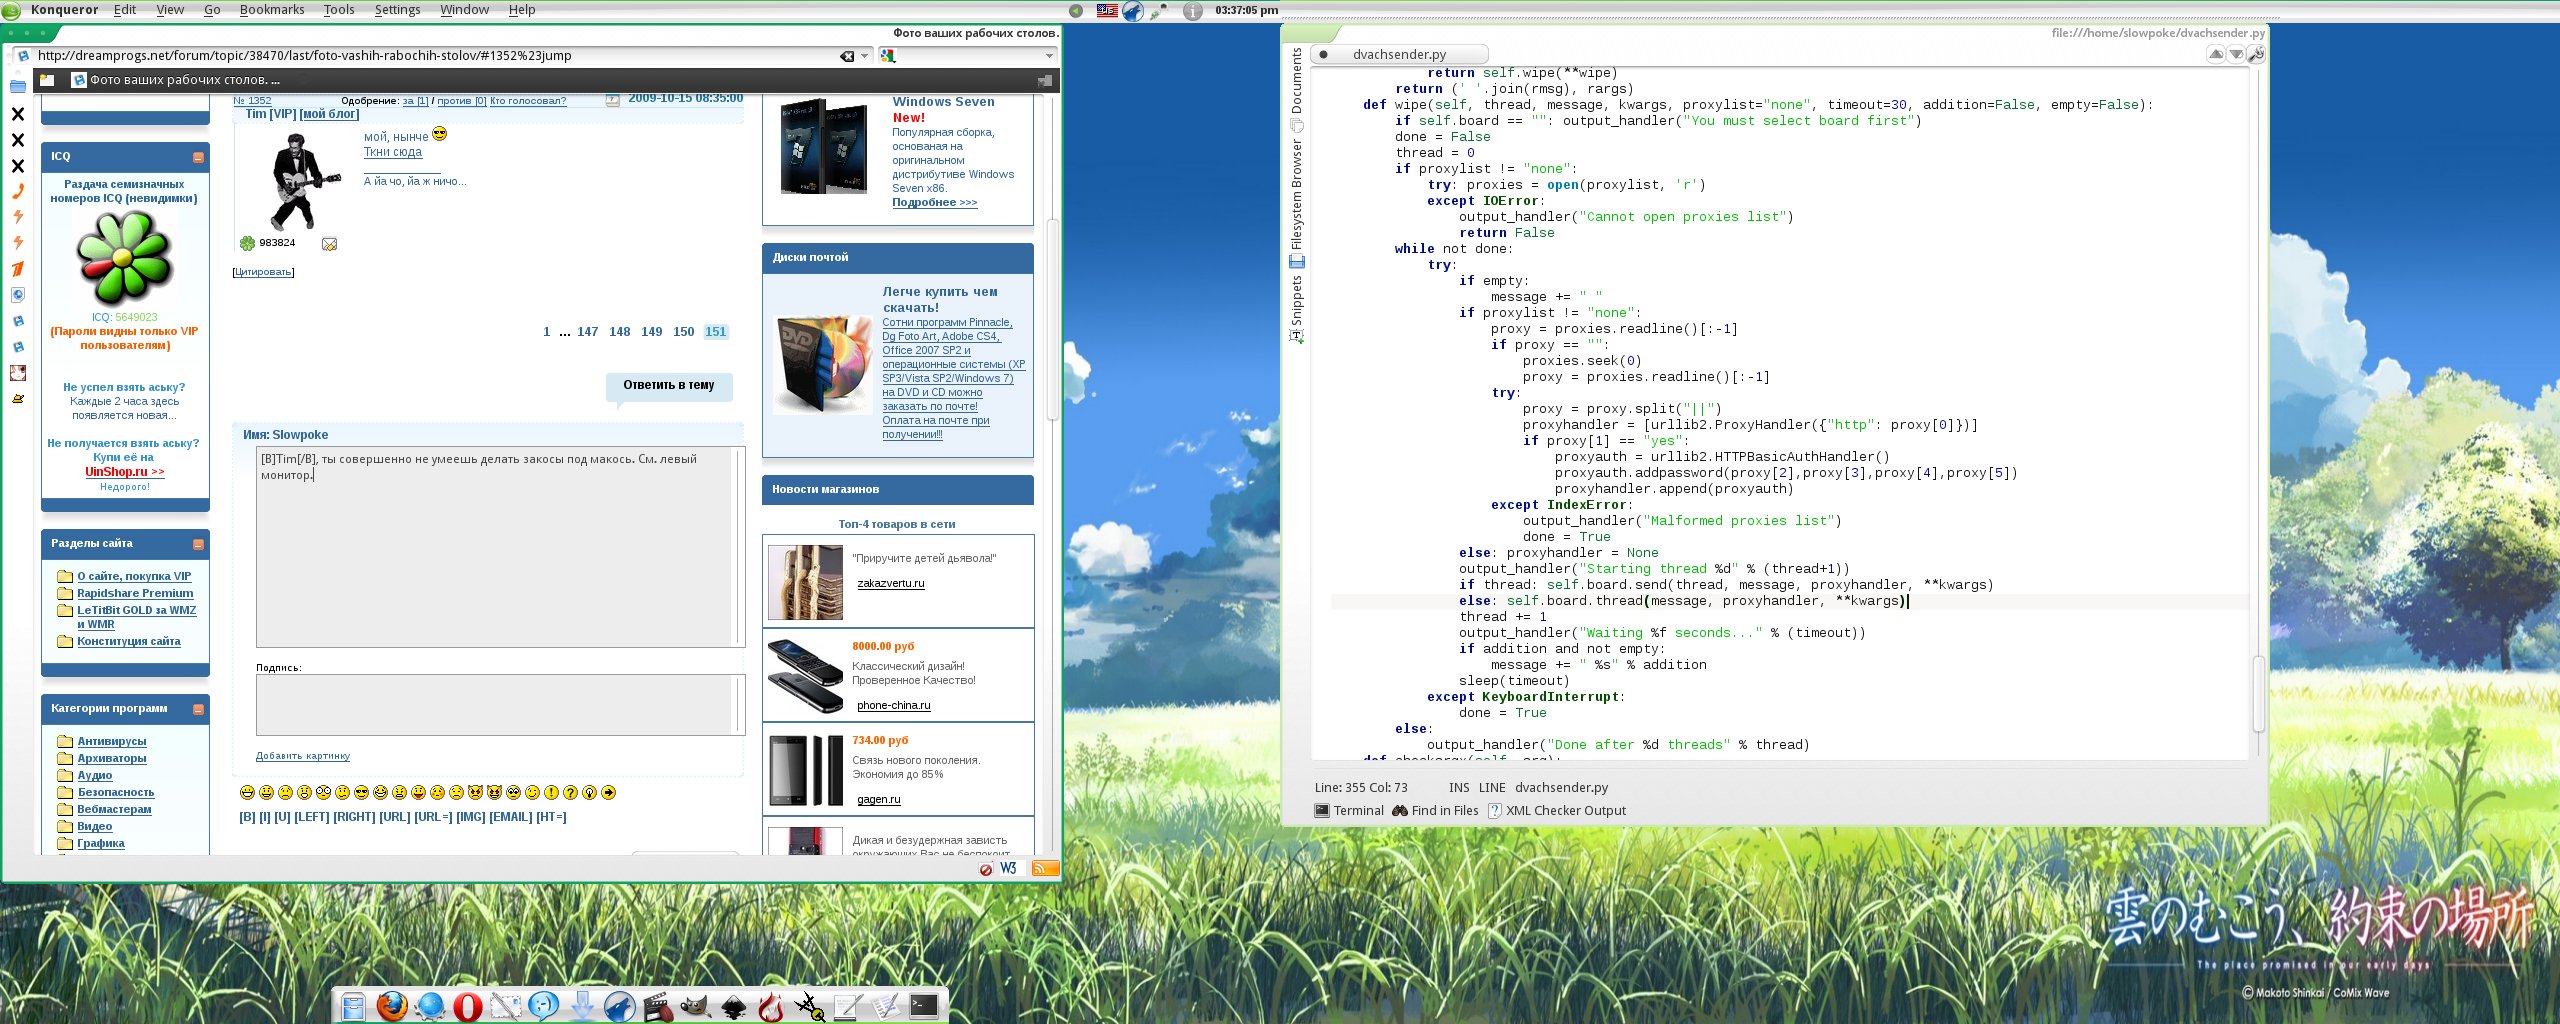Collapse the ICQ sidebar block
2560x1024 pixels.
point(198,157)
